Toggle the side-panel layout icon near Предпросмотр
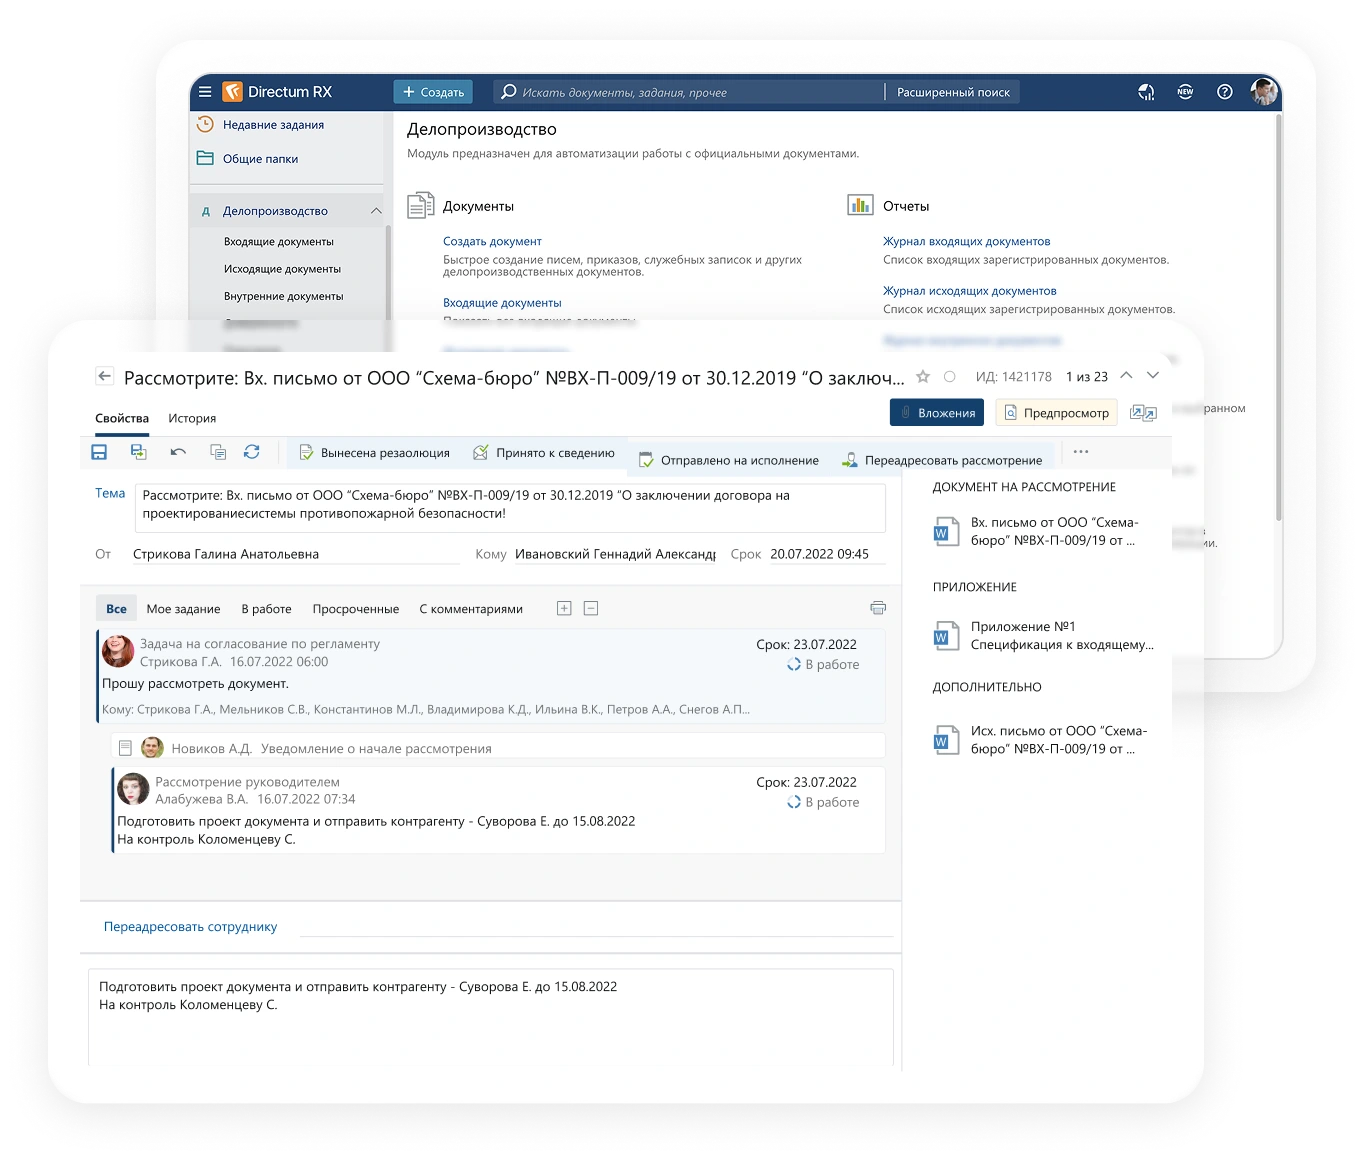The height and width of the screenshot is (1160, 1364). (x=1142, y=413)
